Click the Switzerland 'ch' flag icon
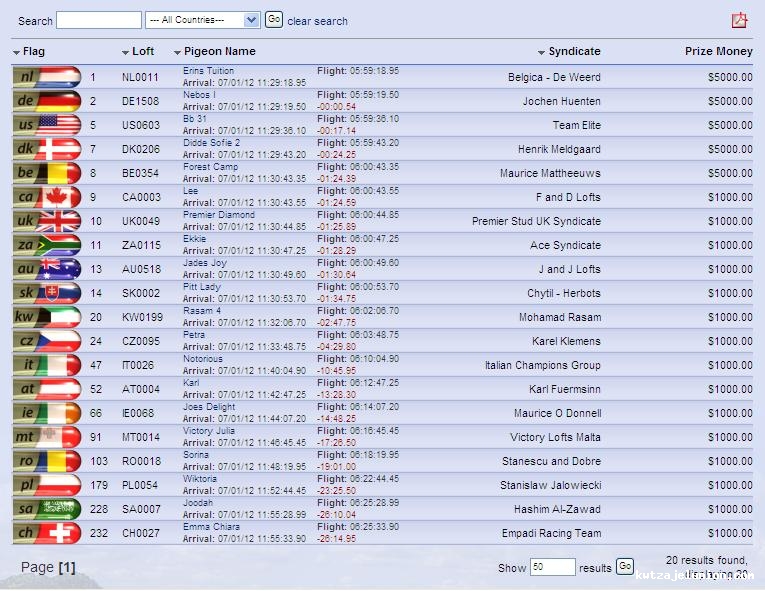This screenshot has width=765, height=591. (x=47, y=533)
